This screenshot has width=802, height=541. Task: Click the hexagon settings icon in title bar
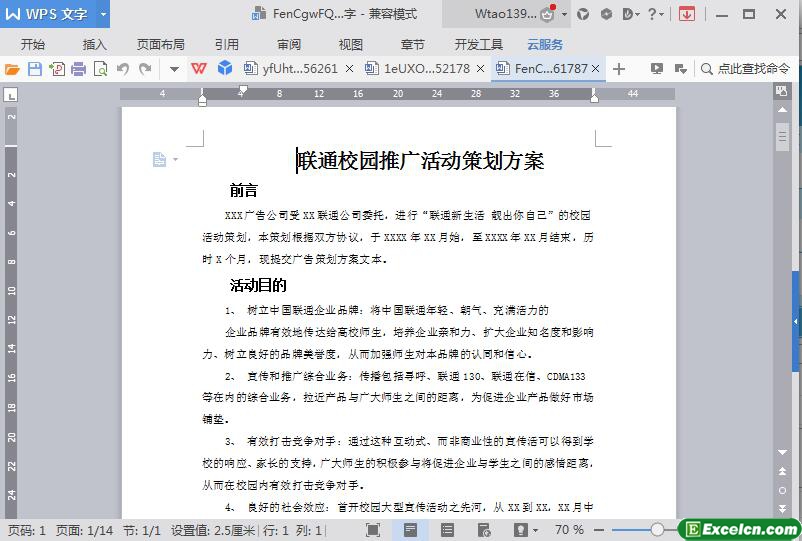point(607,14)
